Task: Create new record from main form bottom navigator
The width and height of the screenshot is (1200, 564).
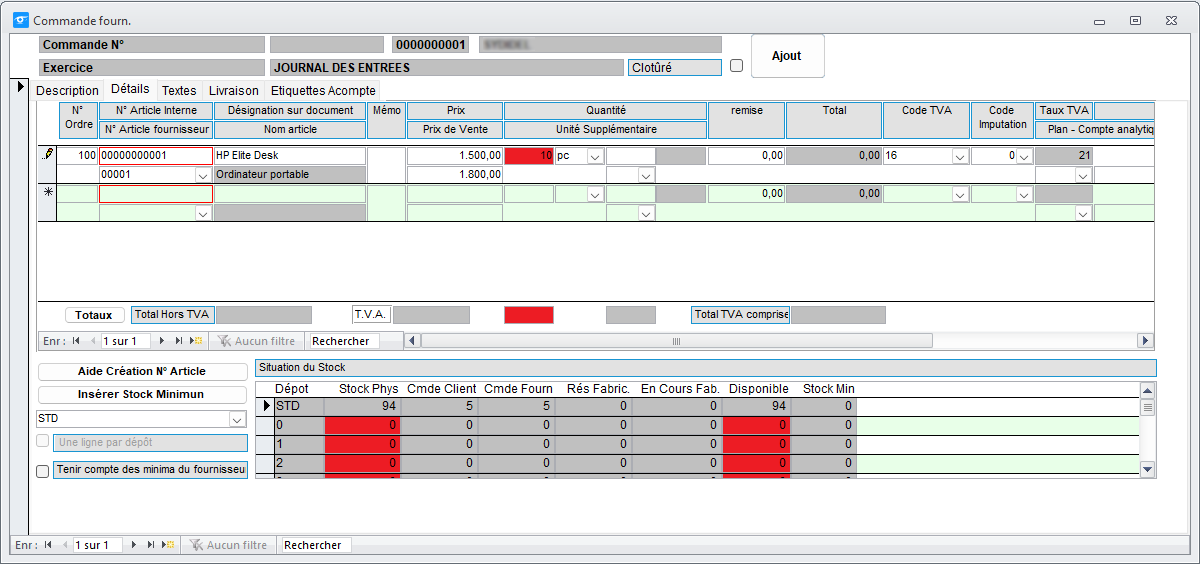Action: click(x=169, y=545)
